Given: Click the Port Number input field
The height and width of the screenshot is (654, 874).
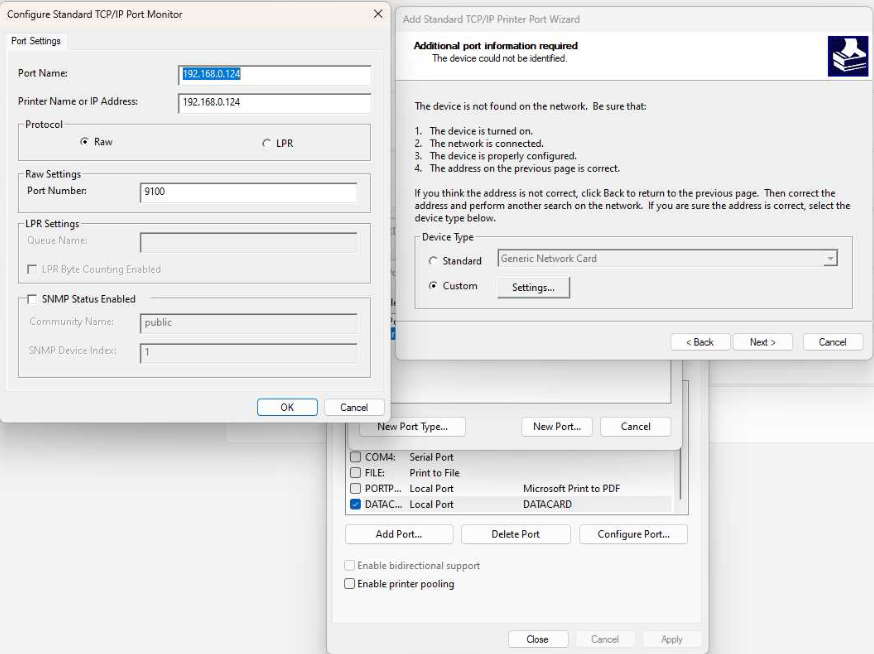Looking at the screenshot, I should pos(248,193).
